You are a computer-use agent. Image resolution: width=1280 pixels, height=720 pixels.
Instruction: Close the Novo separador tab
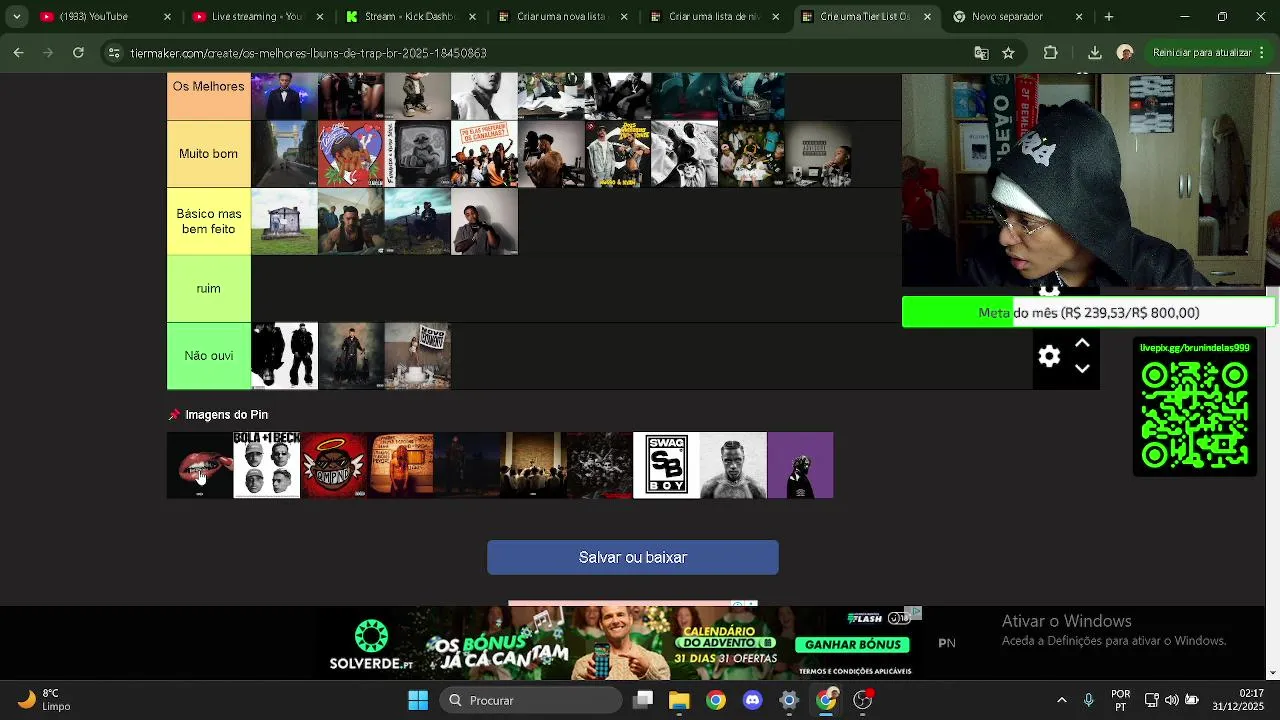tap(1079, 16)
